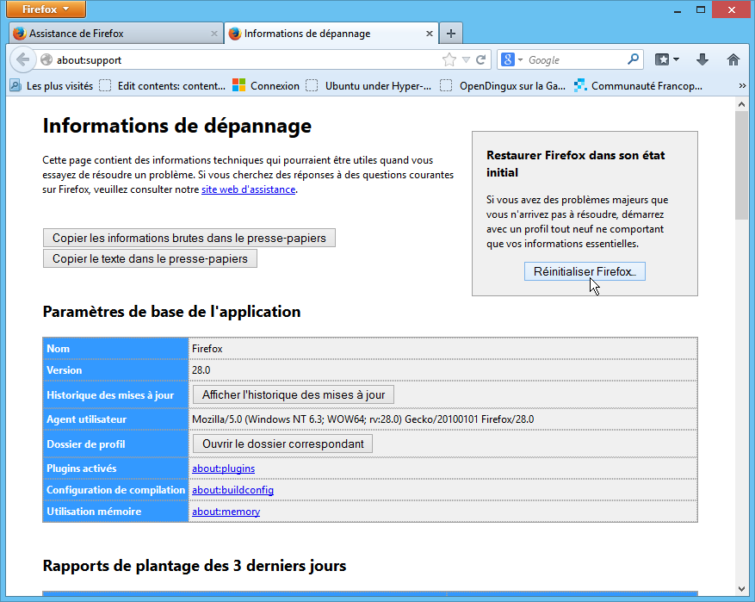
Task: Click the Nom row header
Action: (x=116, y=348)
